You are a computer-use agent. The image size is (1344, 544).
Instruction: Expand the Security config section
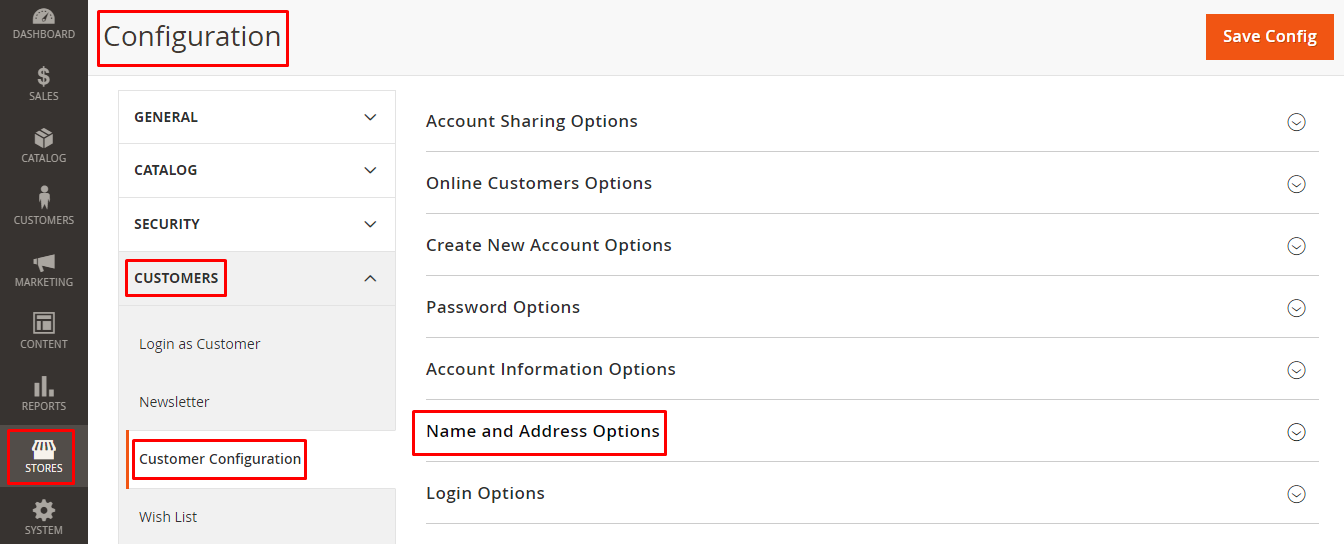(x=257, y=224)
